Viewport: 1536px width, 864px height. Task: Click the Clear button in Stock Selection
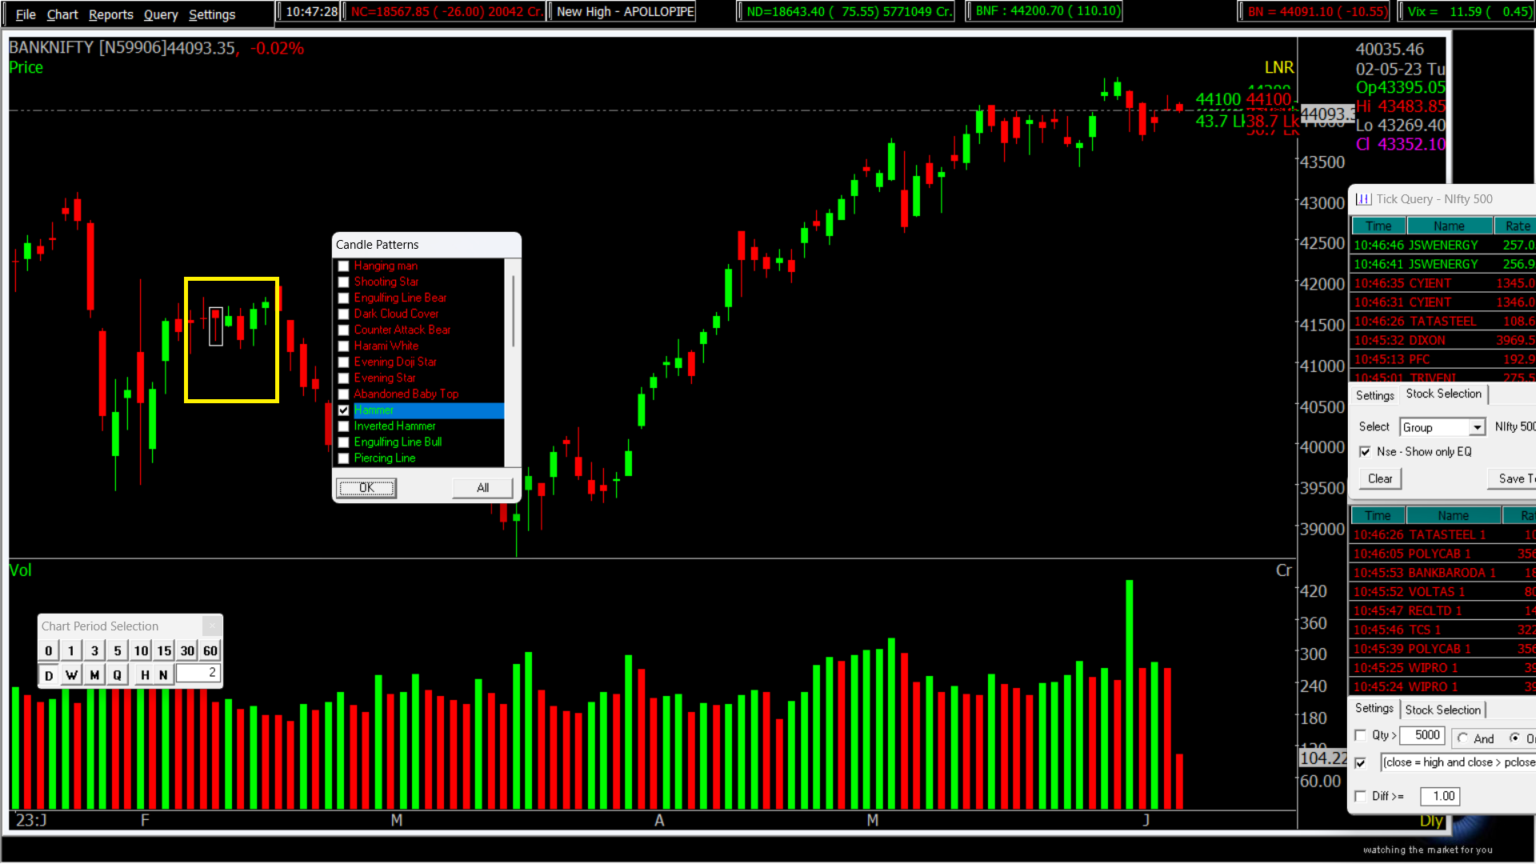point(1380,478)
